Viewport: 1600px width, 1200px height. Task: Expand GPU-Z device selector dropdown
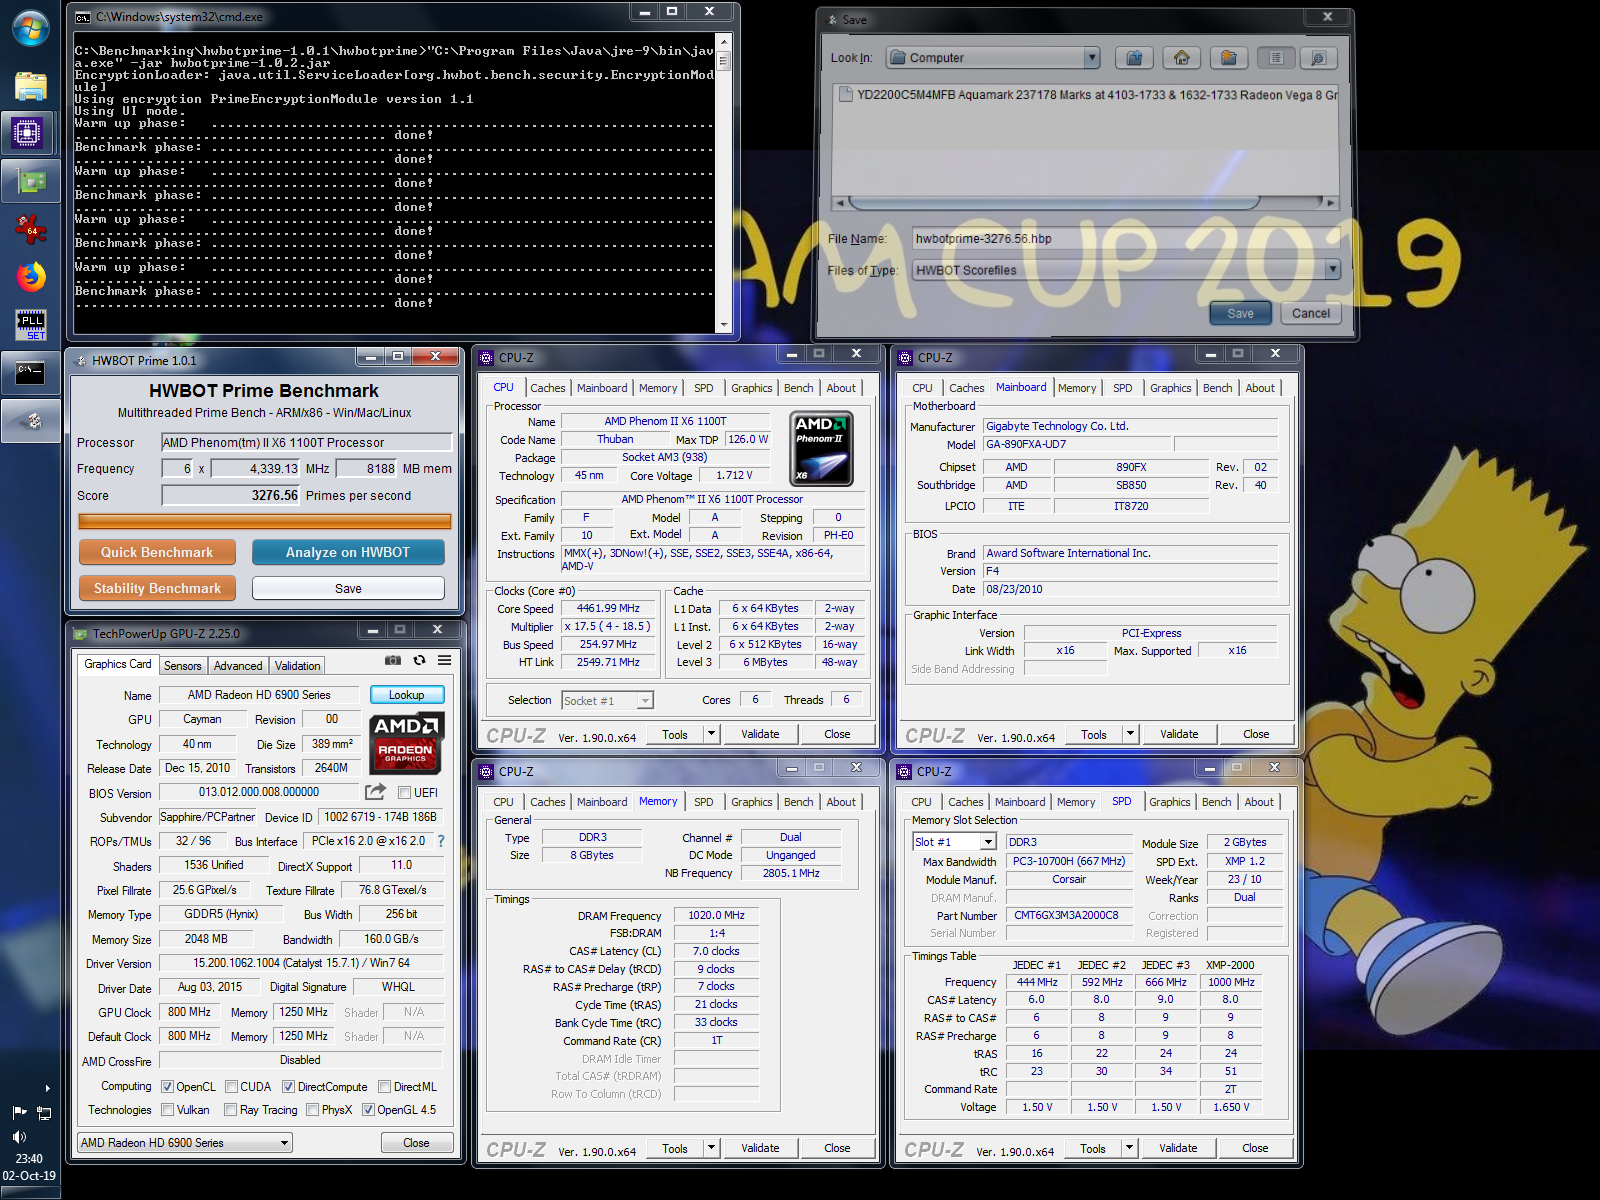tap(284, 1143)
